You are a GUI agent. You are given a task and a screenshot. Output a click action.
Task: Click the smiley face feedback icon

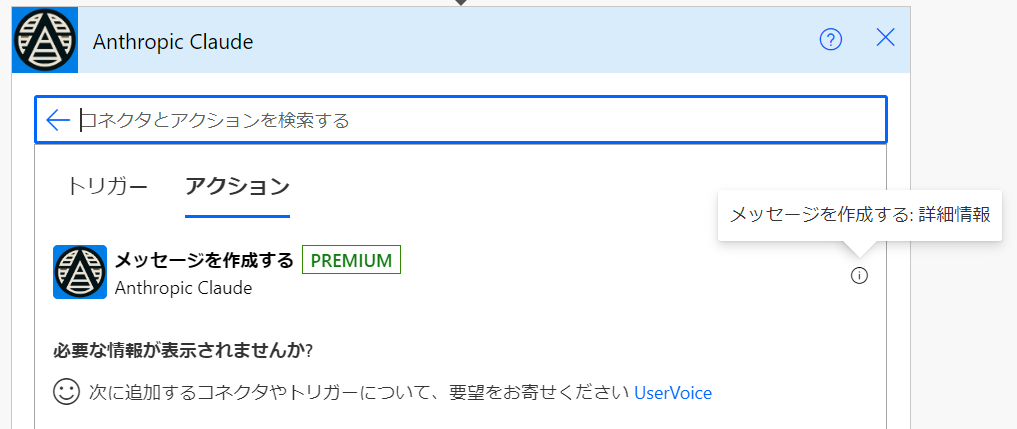66,392
